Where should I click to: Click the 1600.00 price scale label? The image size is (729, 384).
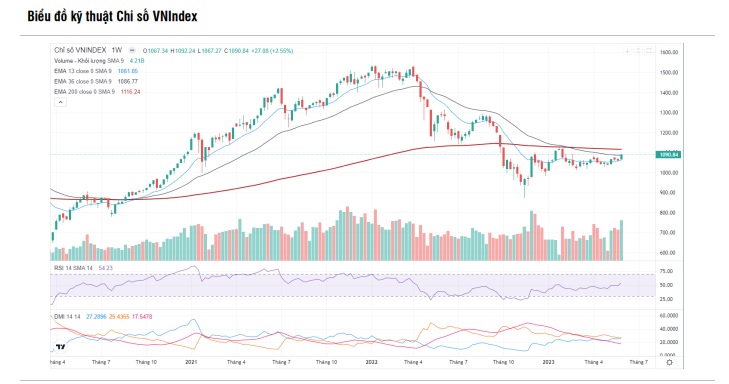click(x=669, y=53)
